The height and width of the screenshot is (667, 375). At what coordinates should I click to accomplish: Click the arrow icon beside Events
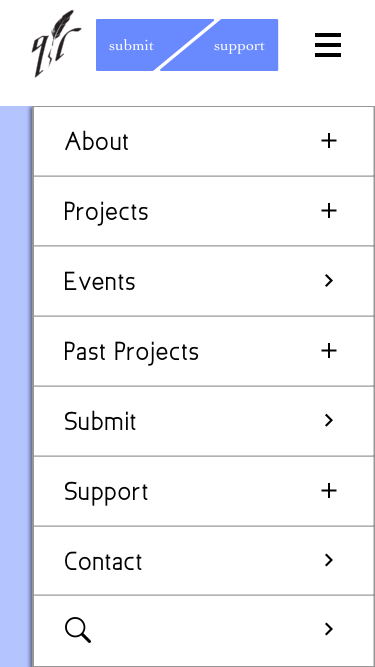click(328, 281)
